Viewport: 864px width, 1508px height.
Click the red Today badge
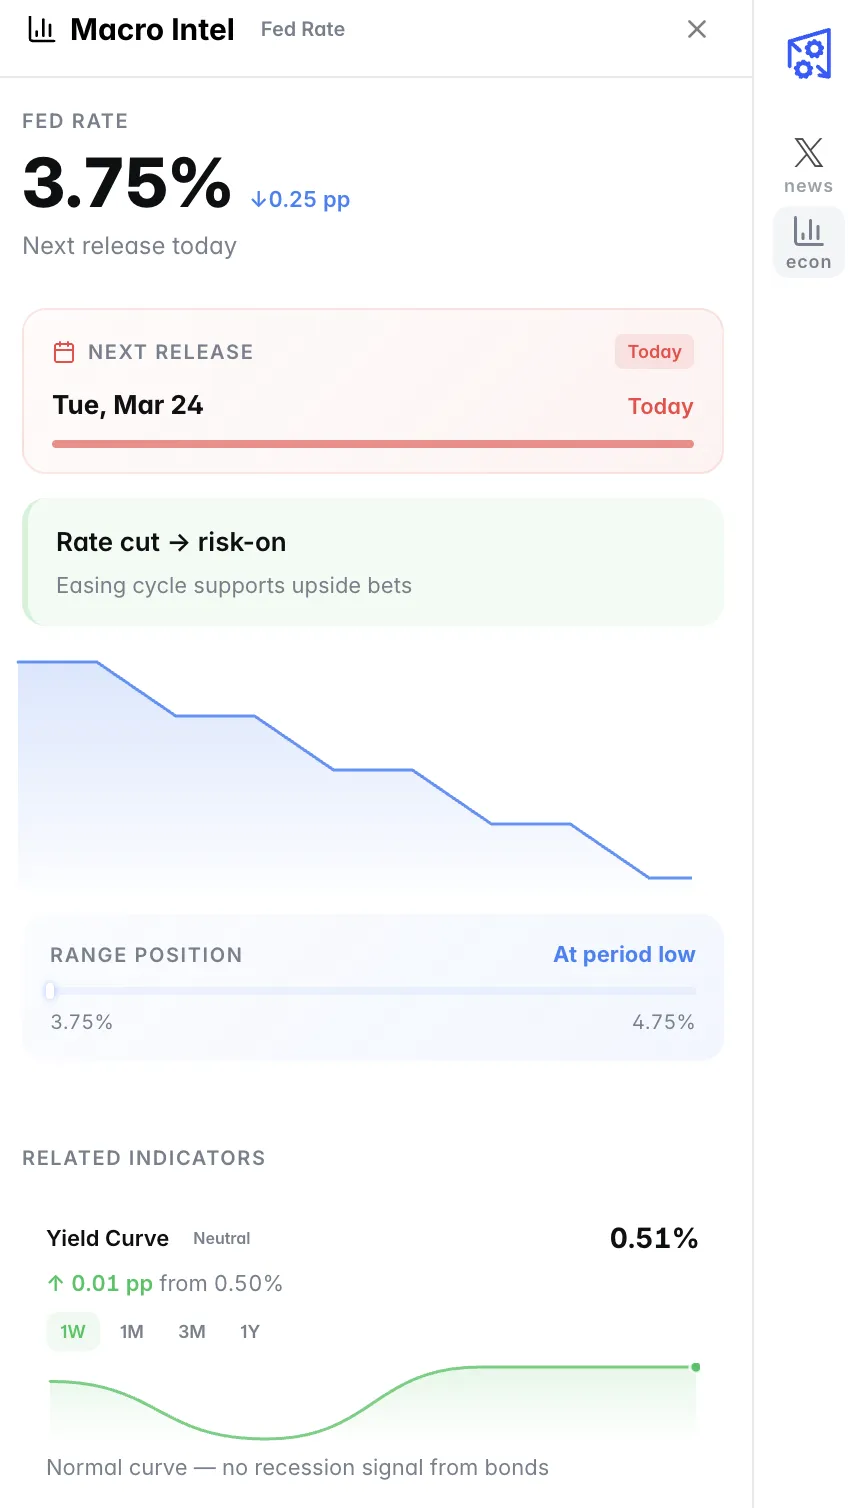pyautogui.click(x=654, y=352)
